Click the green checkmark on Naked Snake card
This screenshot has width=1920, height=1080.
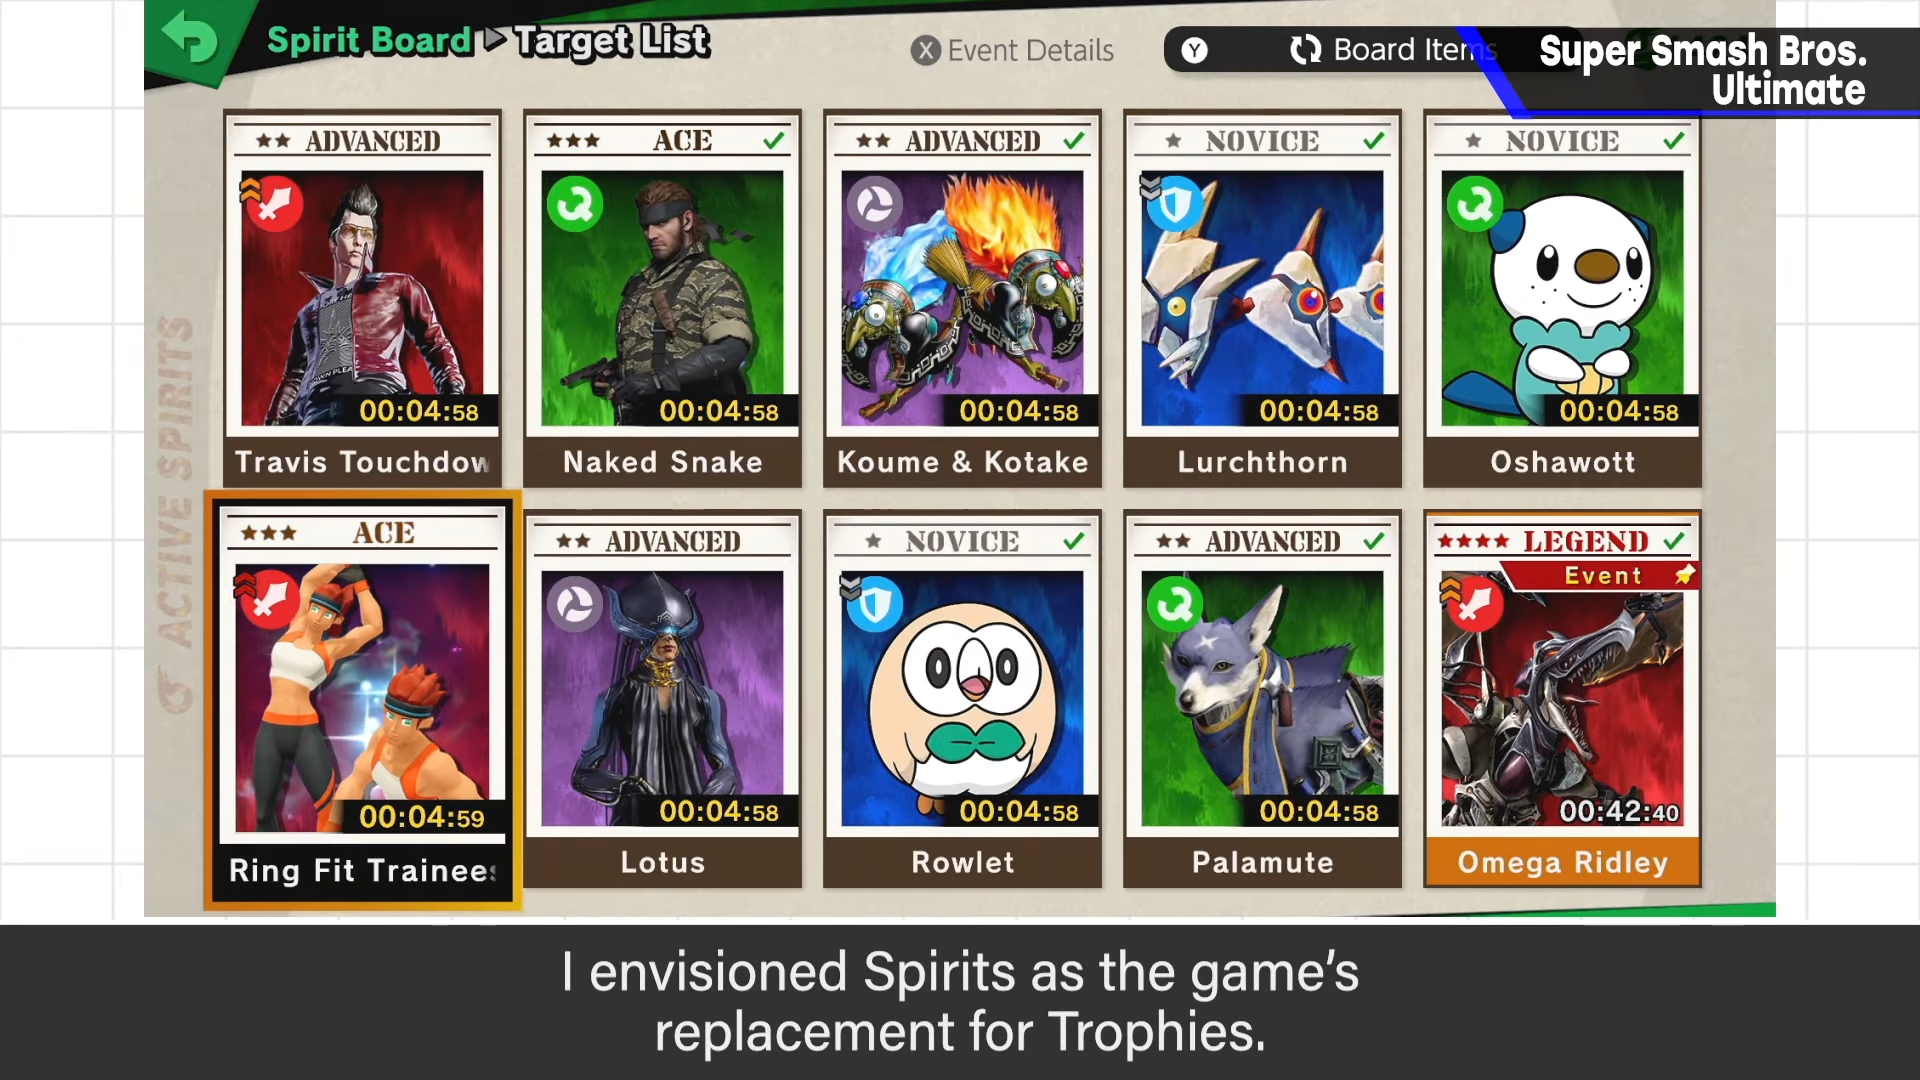[774, 141]
